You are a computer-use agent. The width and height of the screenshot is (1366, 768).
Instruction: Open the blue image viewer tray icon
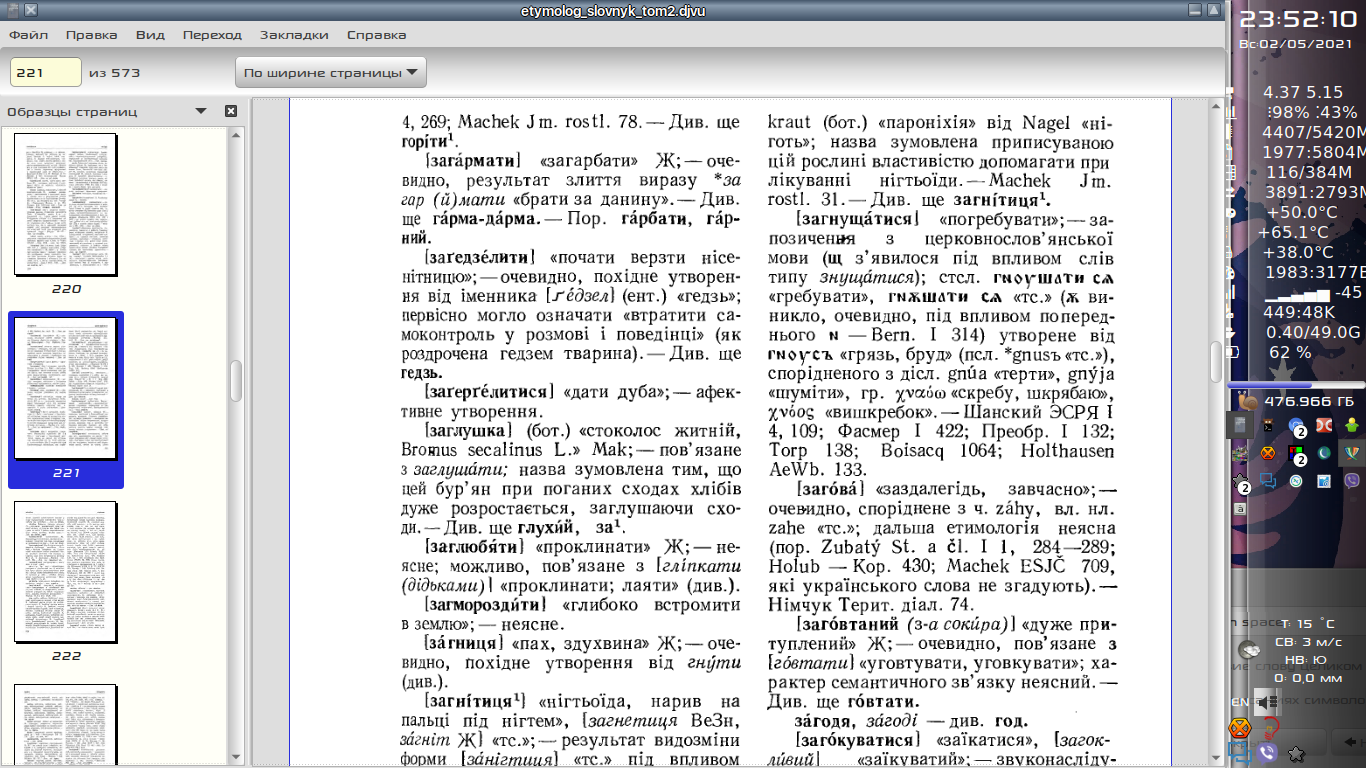(x=1323, y=481)
